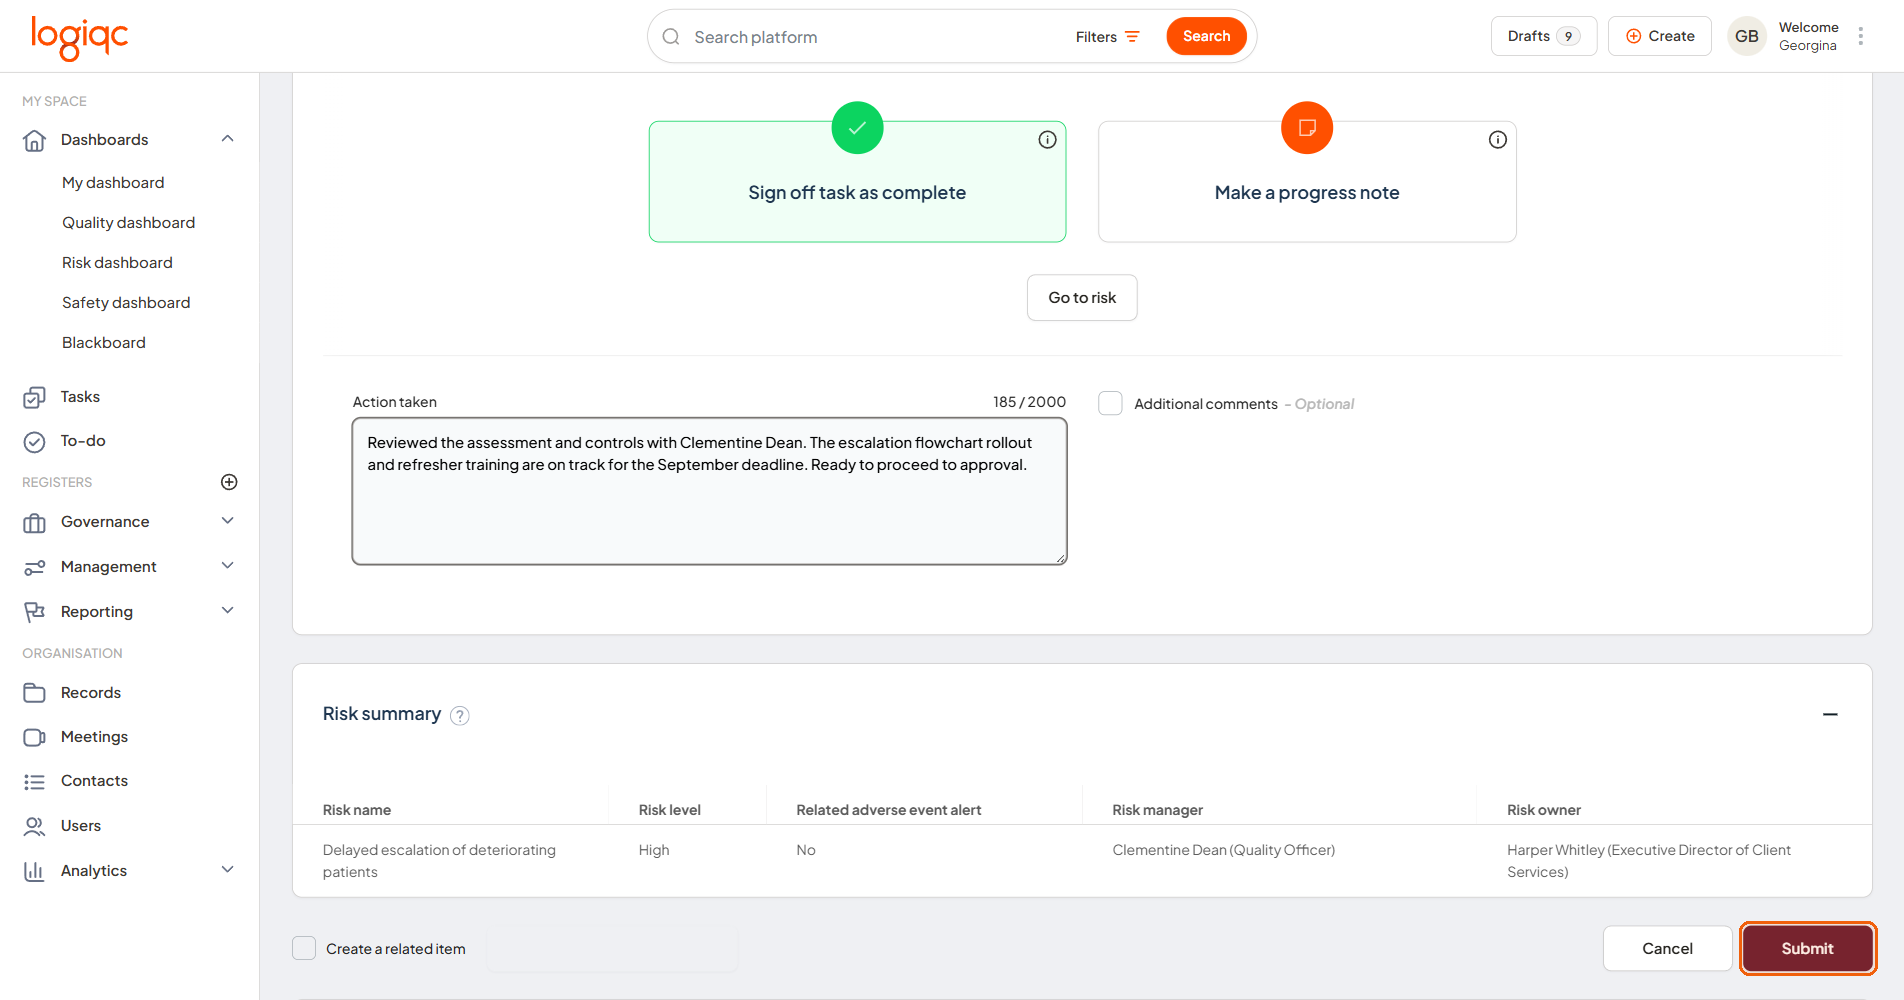
Task: Click the GB user avatar
Action: point(1746,36)
